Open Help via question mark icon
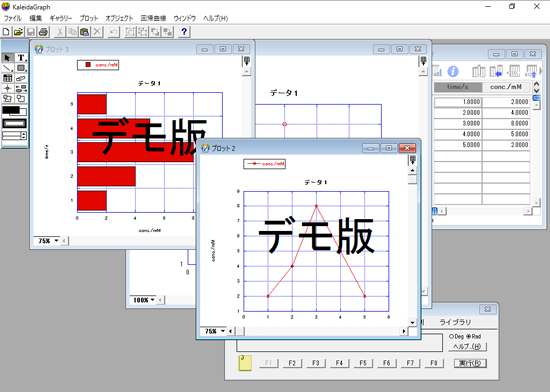Viewport: 550px width, 392px height. [x=184, y=32]
